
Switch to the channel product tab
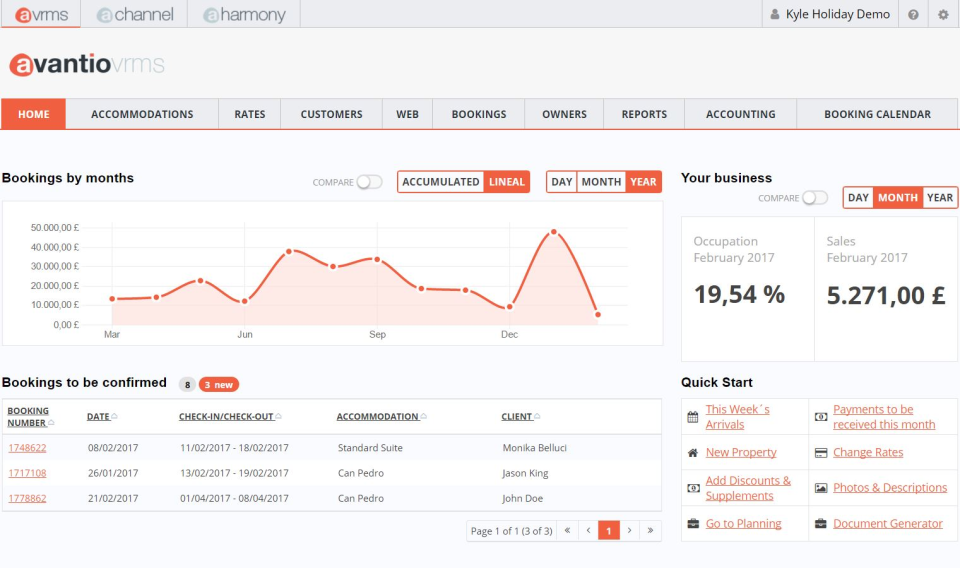tap(135, 15)
